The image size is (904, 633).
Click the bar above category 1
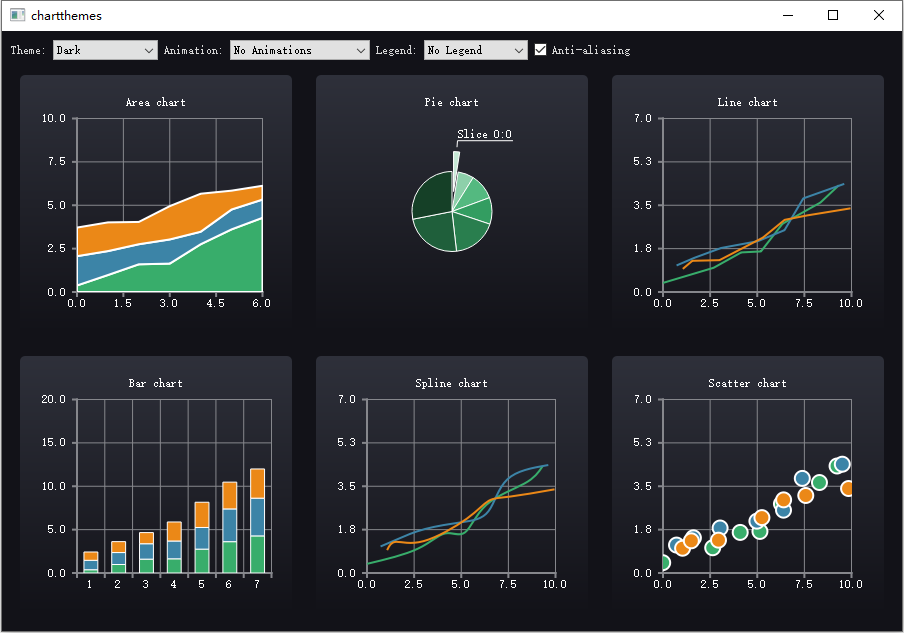[x=91, y=562]
